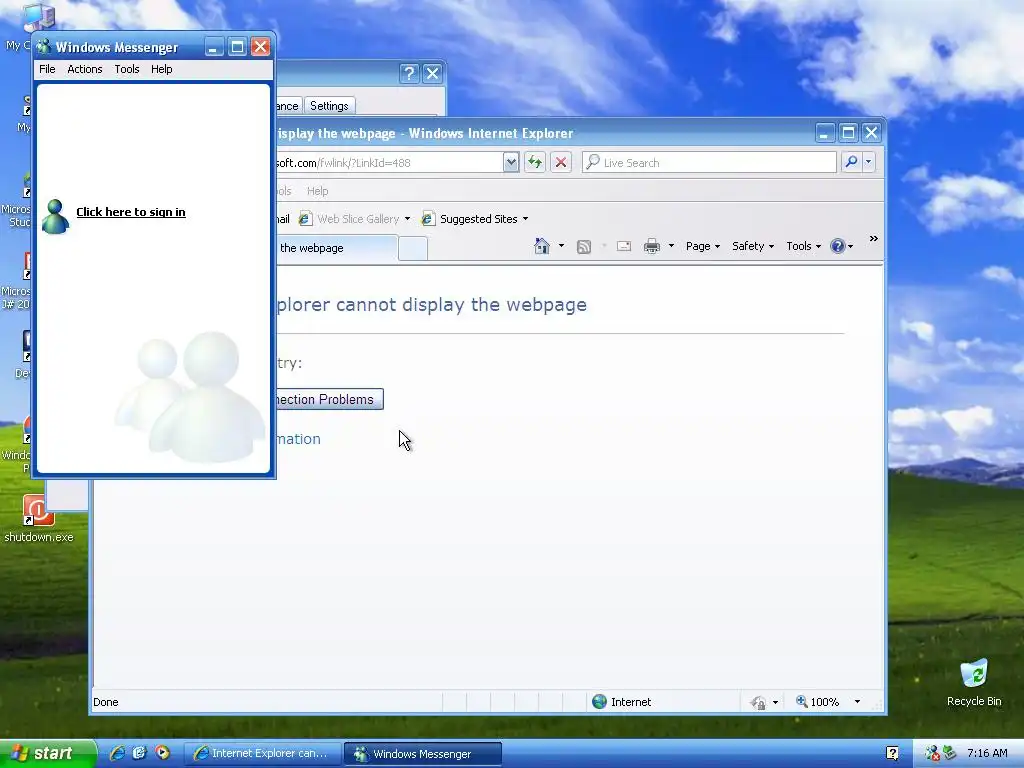The width and height of the screenshot is (1024, 768).
Task: Click the refresh page icon in Internet Explorer
Action: pos(535,162)
